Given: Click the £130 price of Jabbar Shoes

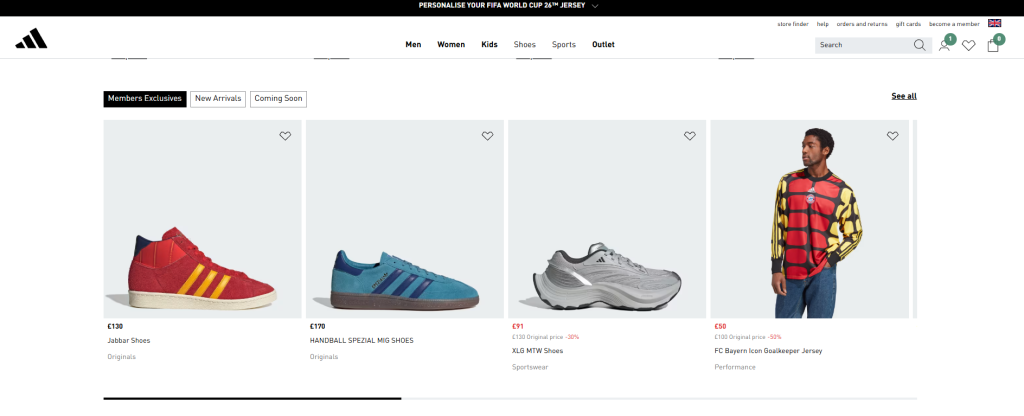Looking at the screenshot, I should tap(115, 326).
